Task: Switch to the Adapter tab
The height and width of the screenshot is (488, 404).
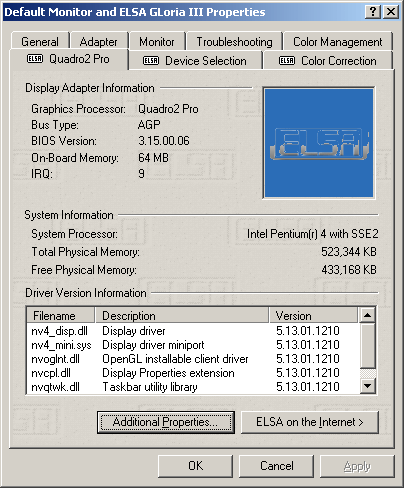Action: coord(99,42)
